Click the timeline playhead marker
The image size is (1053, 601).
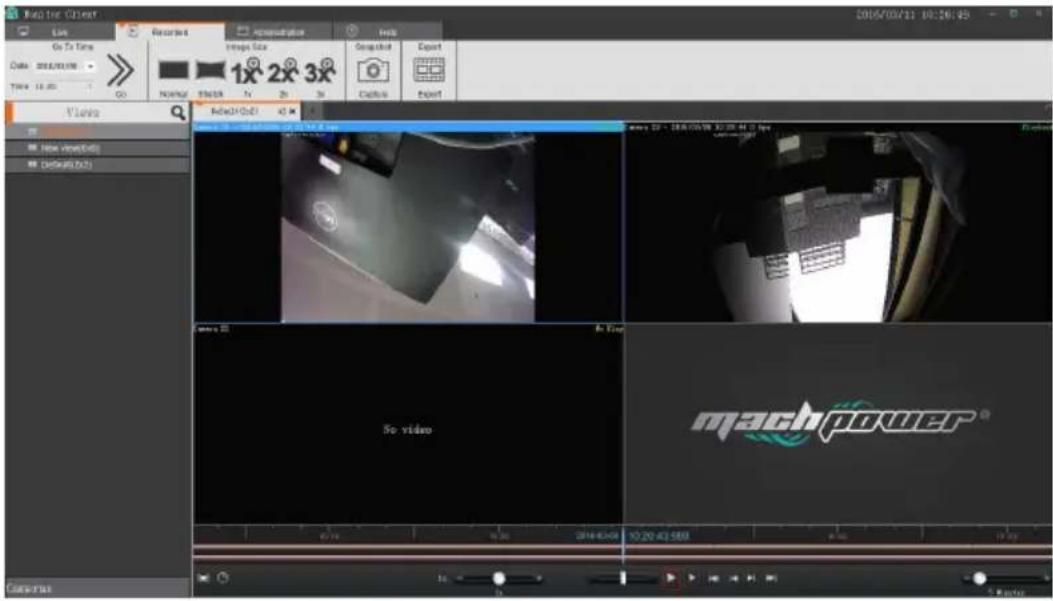623,544
